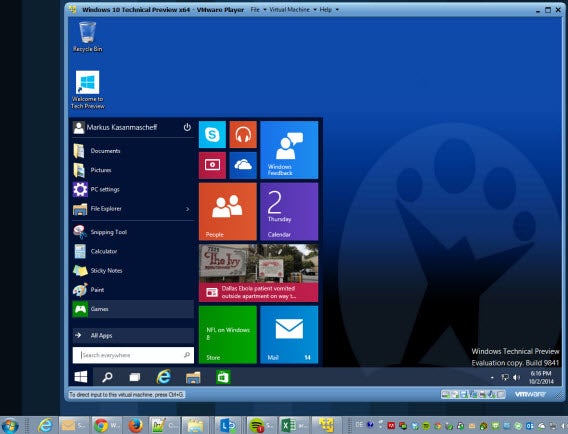Open the Skype tile
Screen dimensions: 568x434
point(212,135)
